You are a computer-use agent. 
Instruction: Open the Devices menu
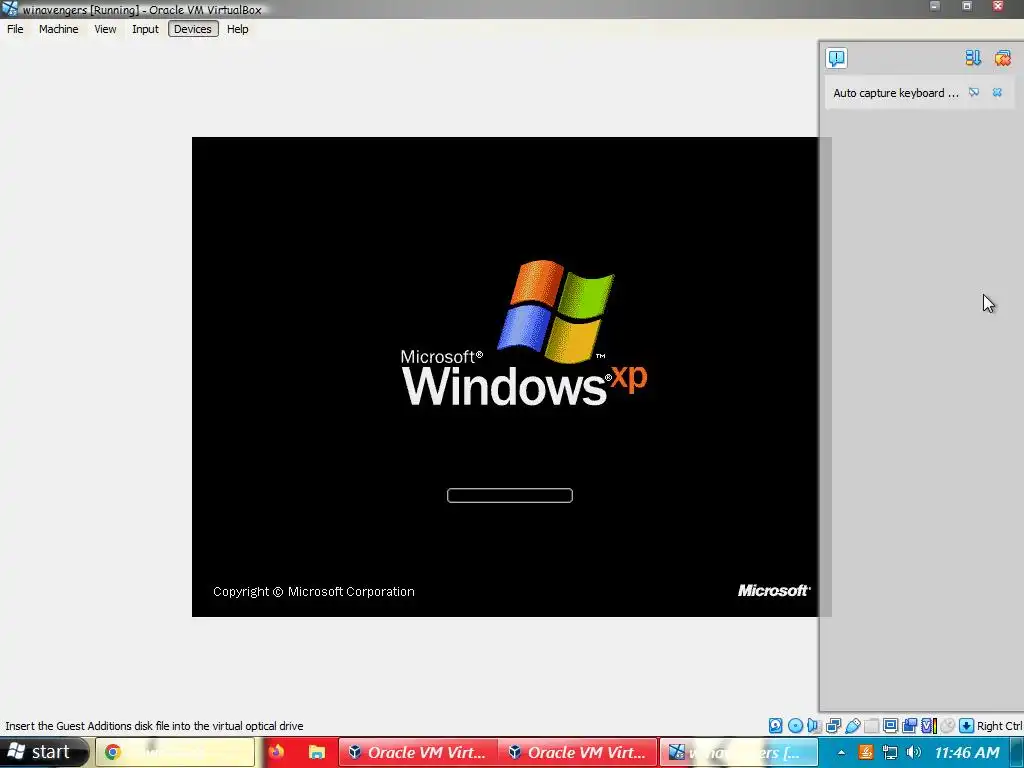click(x=193, y=29)
